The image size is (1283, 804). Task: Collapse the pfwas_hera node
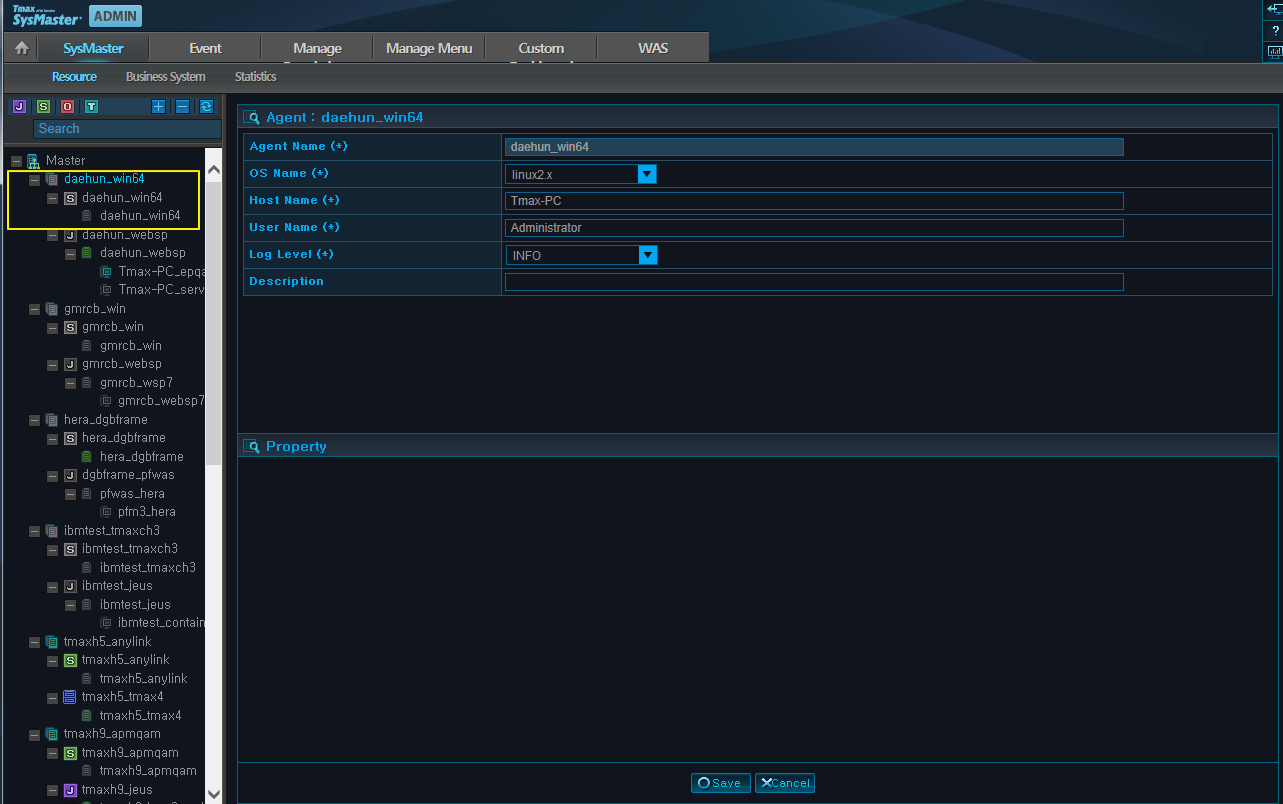(71, 494)
